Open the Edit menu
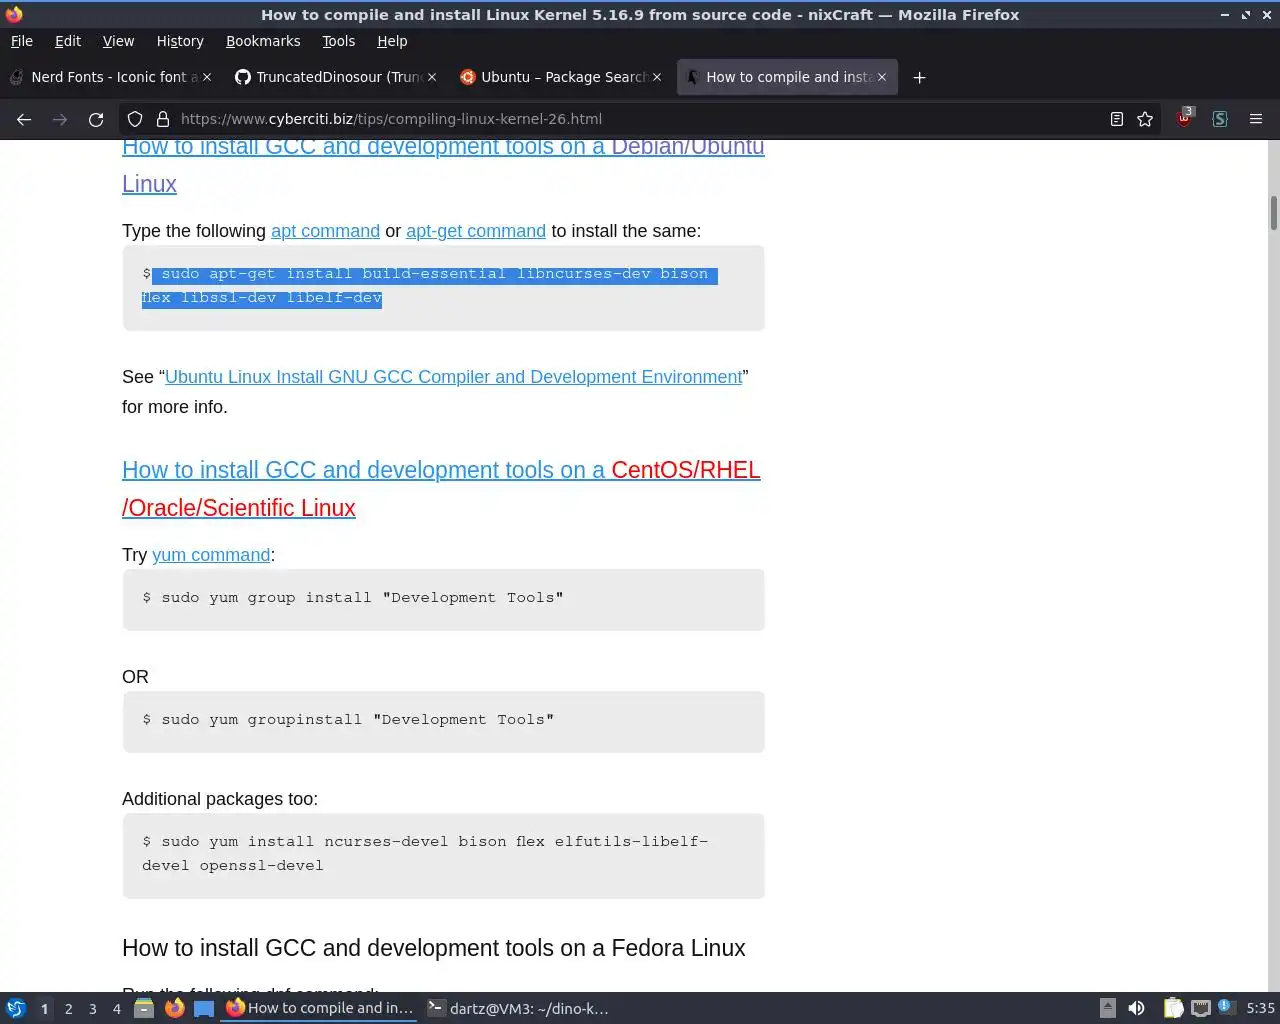This screenshot has width=1280, height=1024. pos(68,41)
